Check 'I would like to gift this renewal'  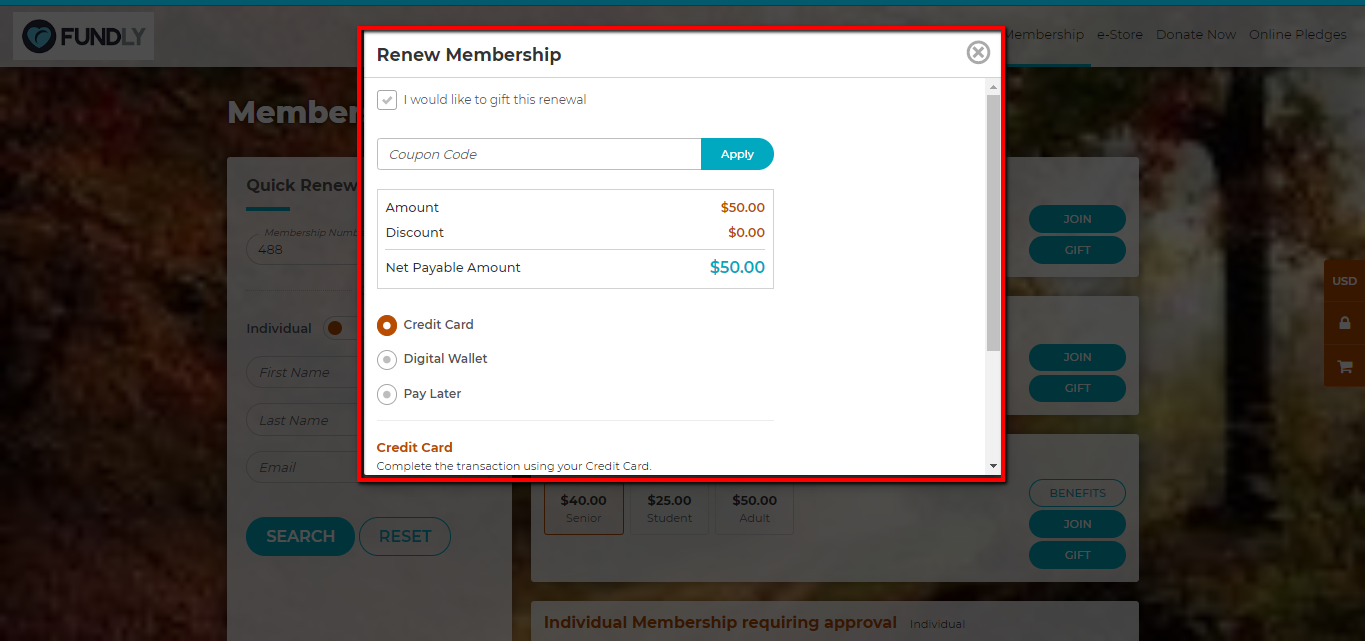click(x=387, y=100)
